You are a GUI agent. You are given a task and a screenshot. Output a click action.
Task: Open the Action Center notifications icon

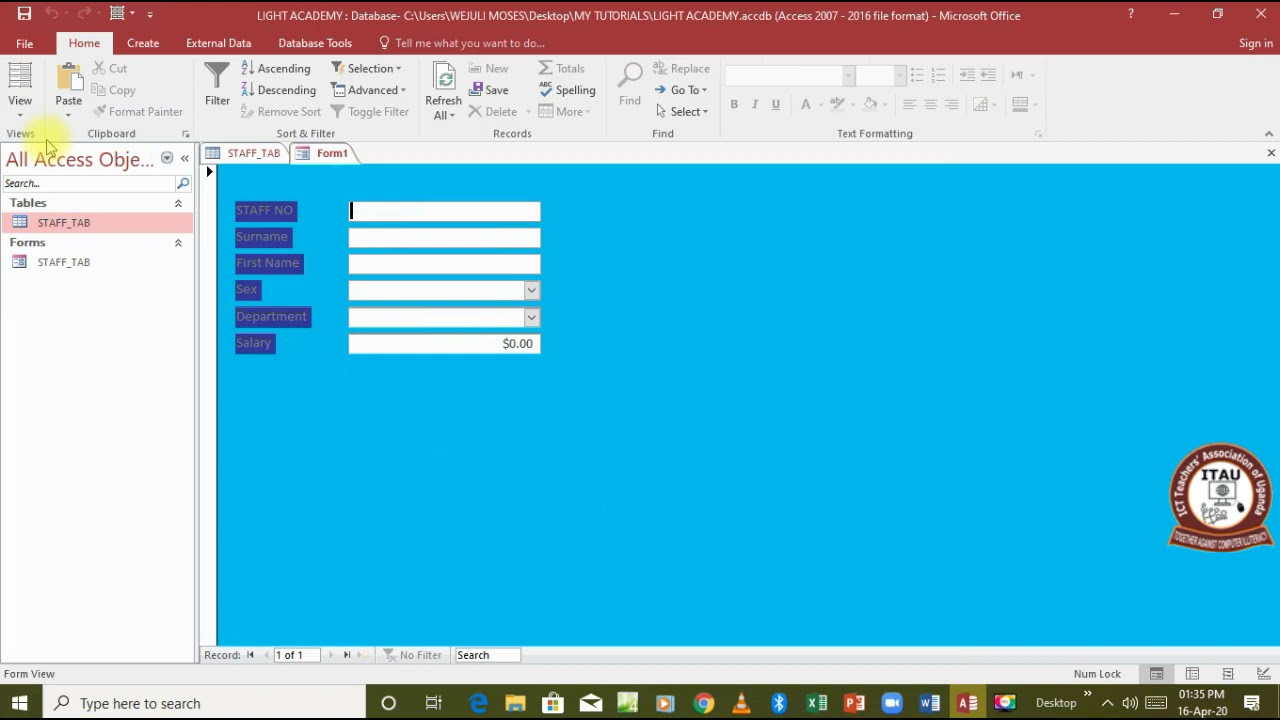(1252, 703)
